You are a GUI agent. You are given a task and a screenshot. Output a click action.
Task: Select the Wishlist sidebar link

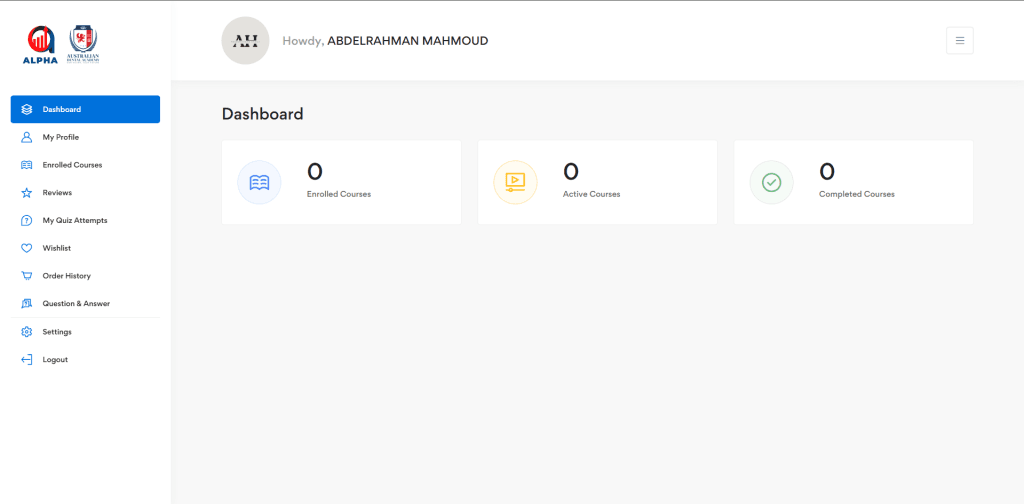[57, 248]
